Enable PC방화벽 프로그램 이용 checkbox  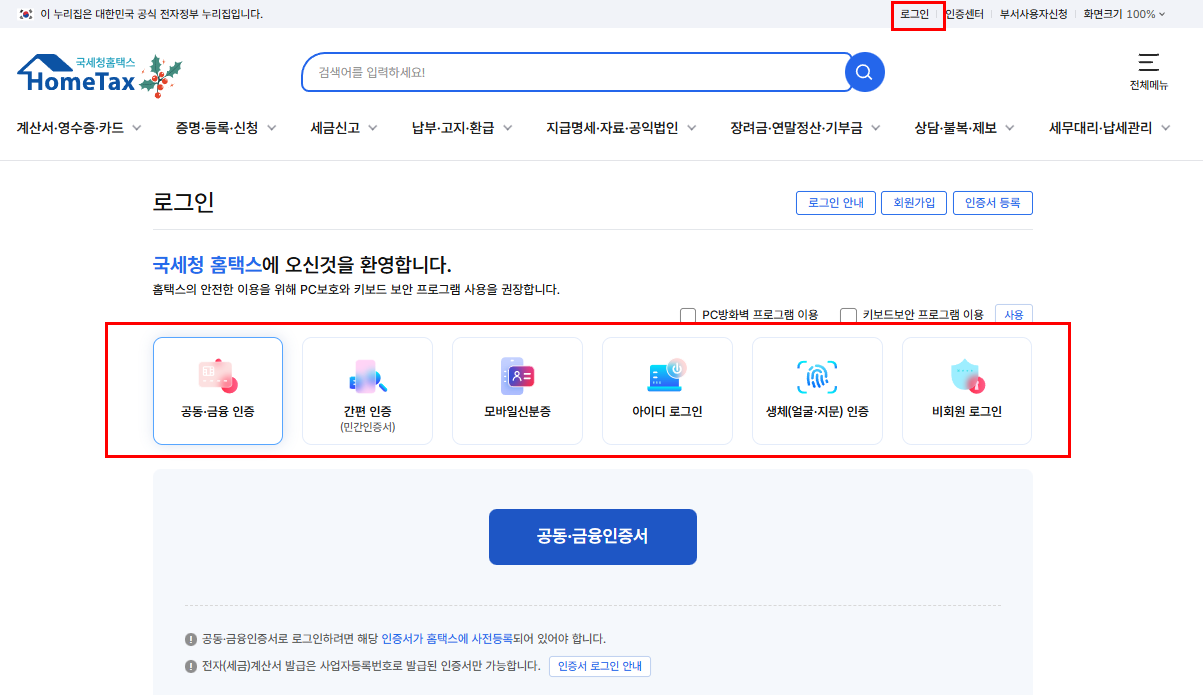tap(688, 315)
